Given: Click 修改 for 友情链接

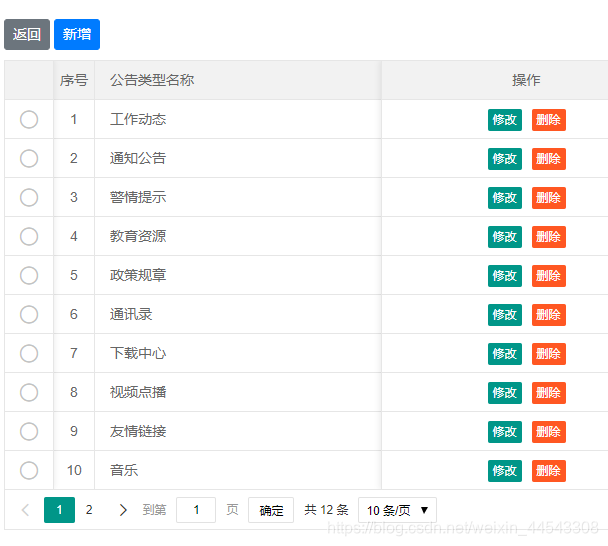Looking at the screenshot, I should tap(505, 432).
